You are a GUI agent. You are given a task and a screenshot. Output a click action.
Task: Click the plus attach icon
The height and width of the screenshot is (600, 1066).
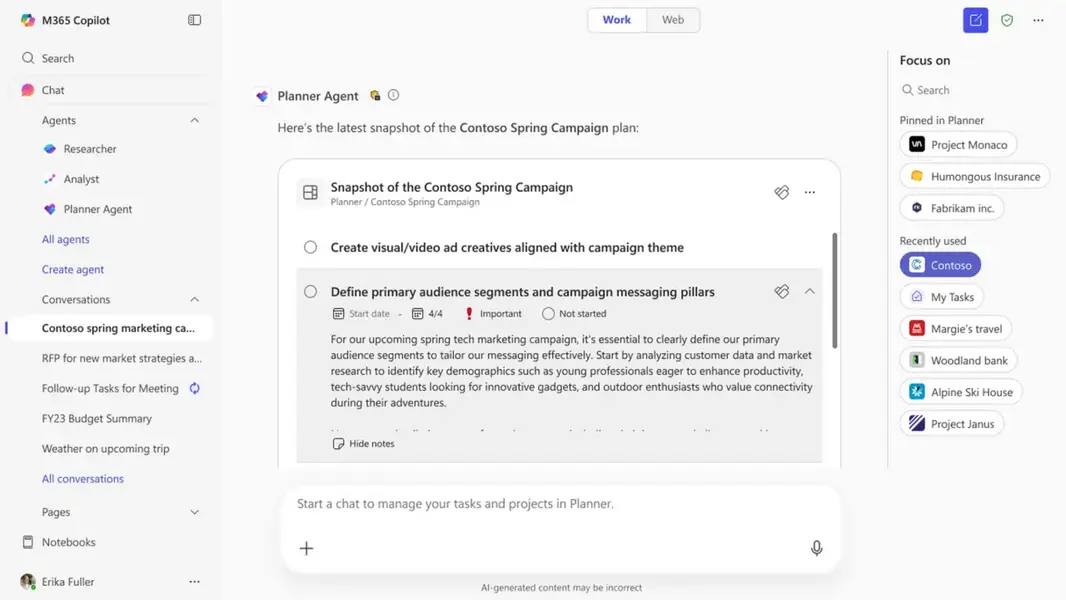307,548
